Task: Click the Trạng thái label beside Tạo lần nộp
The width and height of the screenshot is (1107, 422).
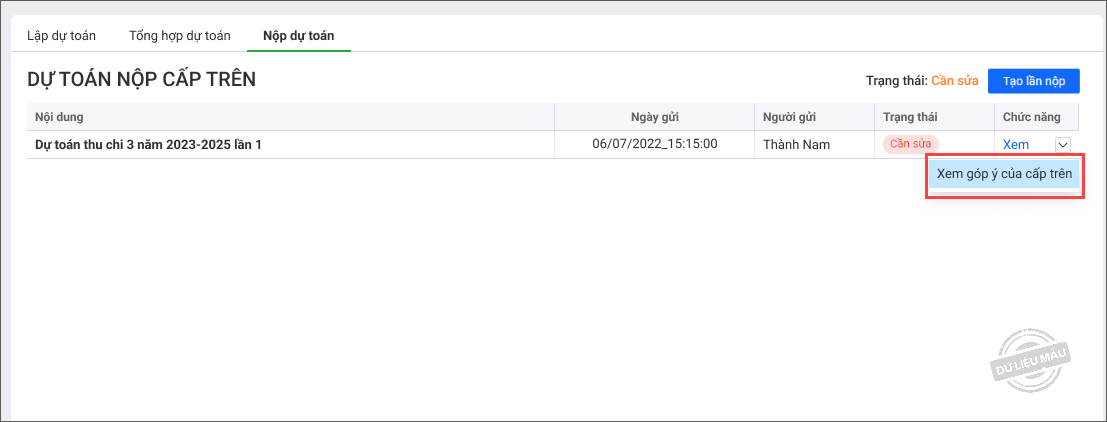Action: click(x=896, y=81)
